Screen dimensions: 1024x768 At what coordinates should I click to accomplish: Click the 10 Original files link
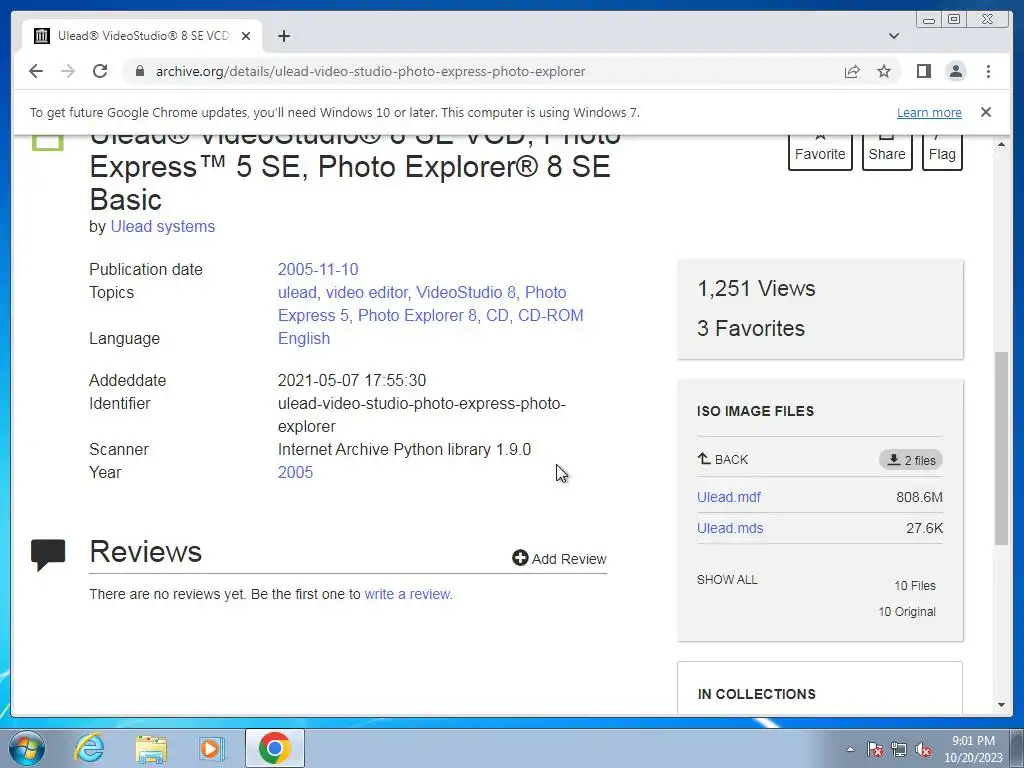pos(906,611)
